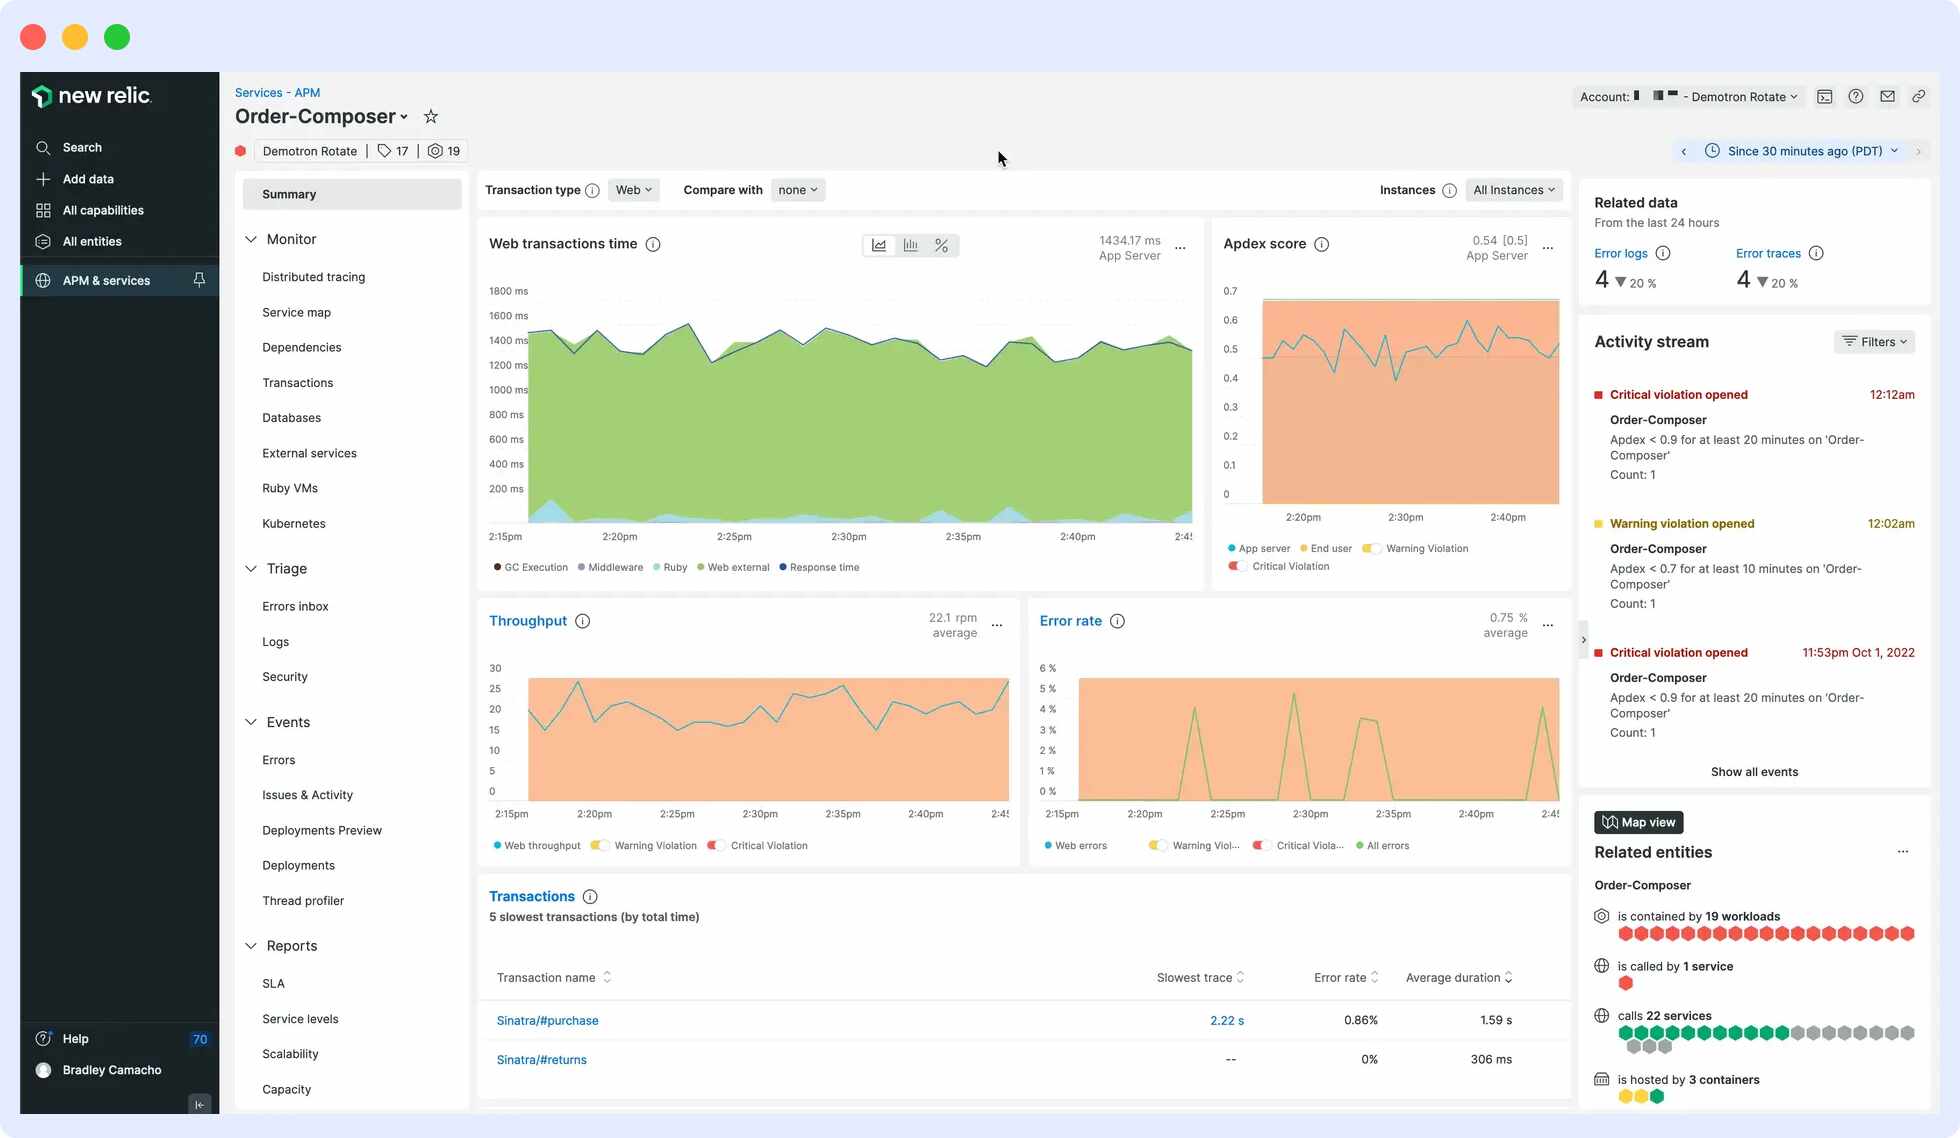Open the Compare with none dropdown
Viewport: 1960px width, 1138px height.
798,190
